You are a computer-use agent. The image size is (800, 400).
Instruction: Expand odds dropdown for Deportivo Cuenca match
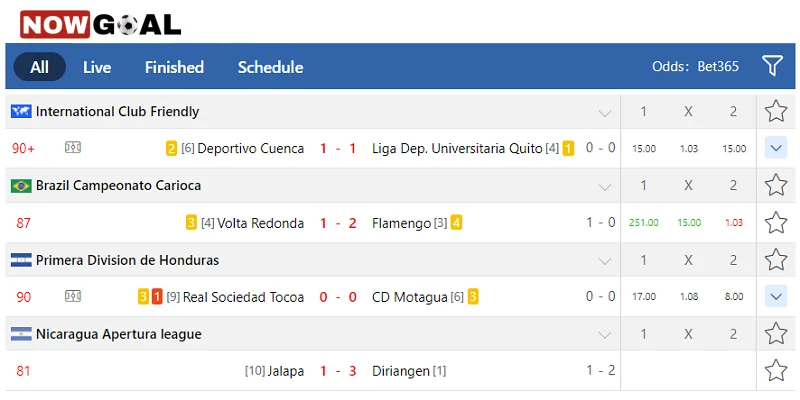(776, 148)
